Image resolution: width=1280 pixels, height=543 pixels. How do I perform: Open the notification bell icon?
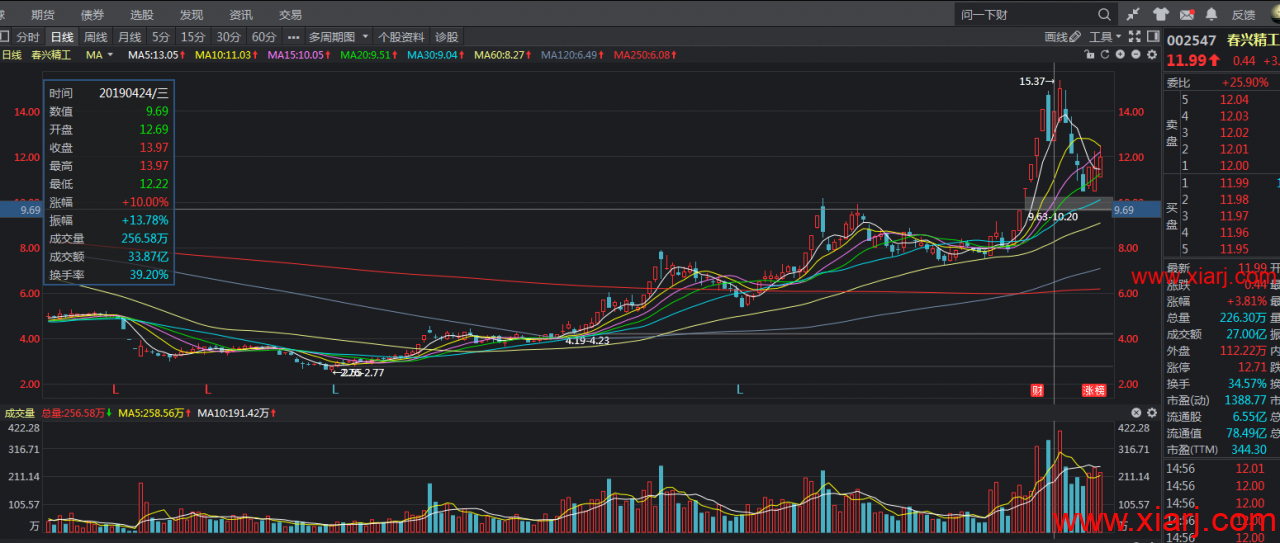click(x=1212, y=15)
